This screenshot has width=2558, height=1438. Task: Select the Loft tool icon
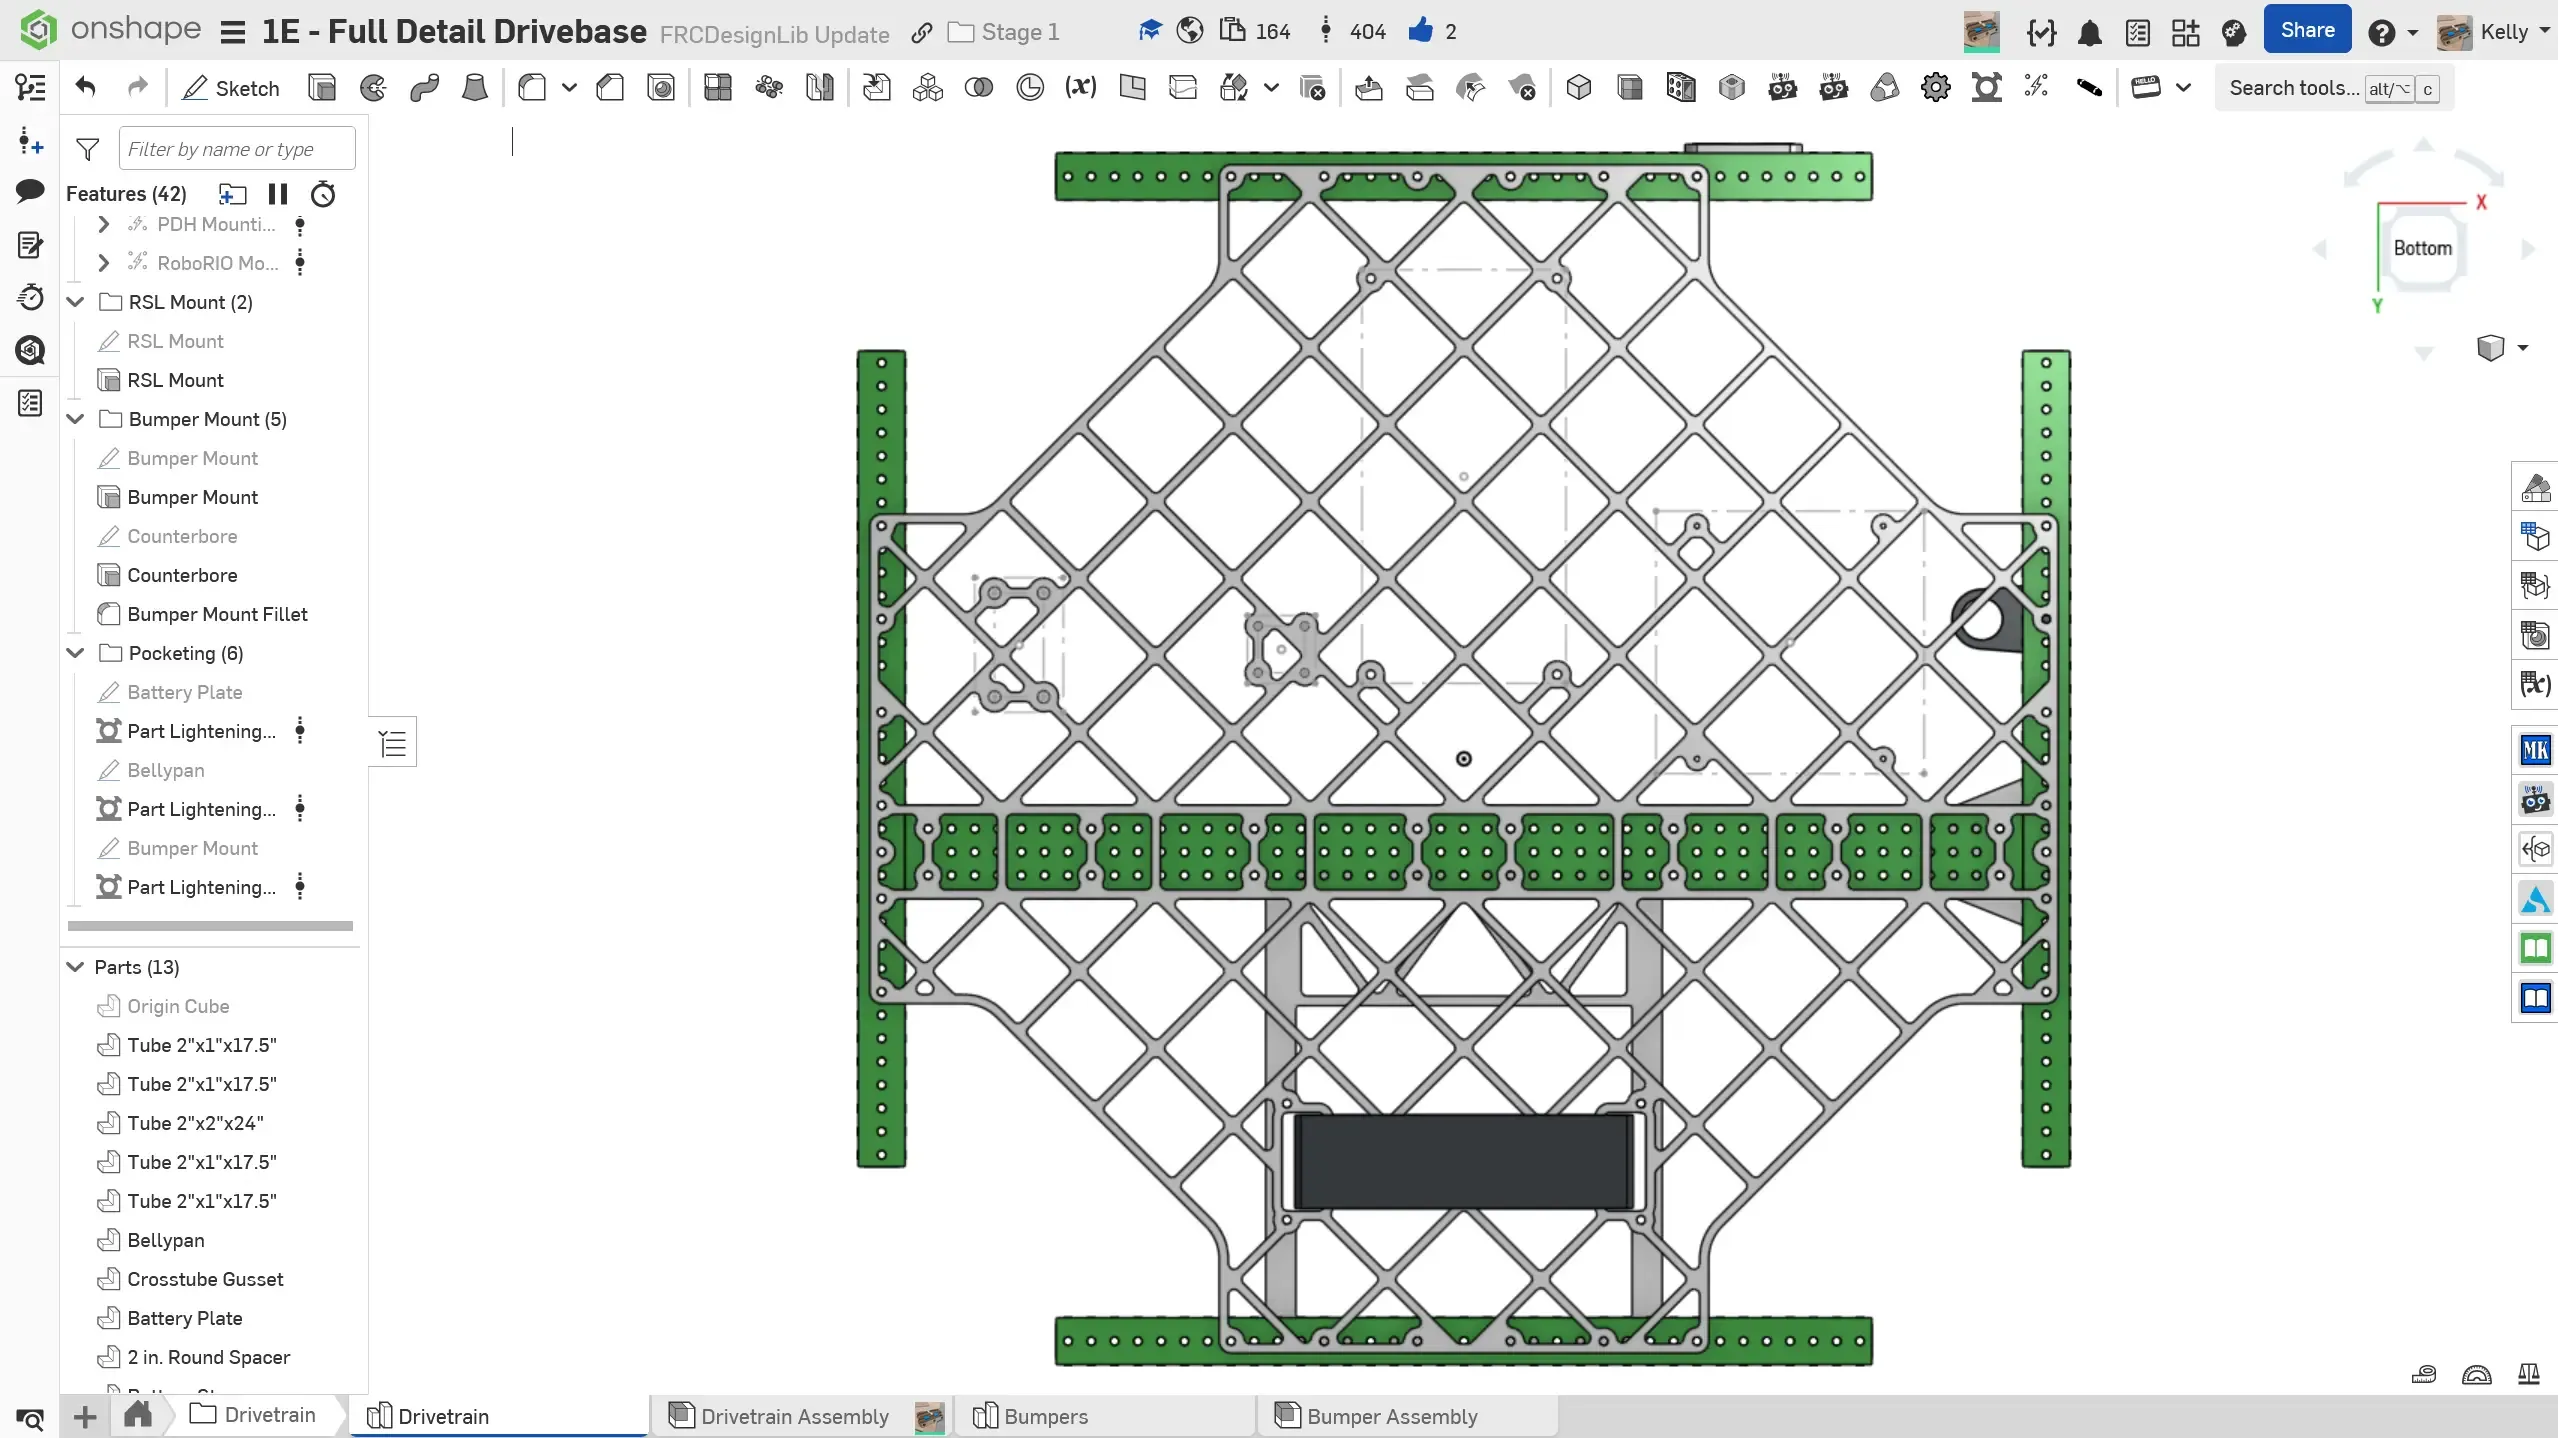[475, 88]
